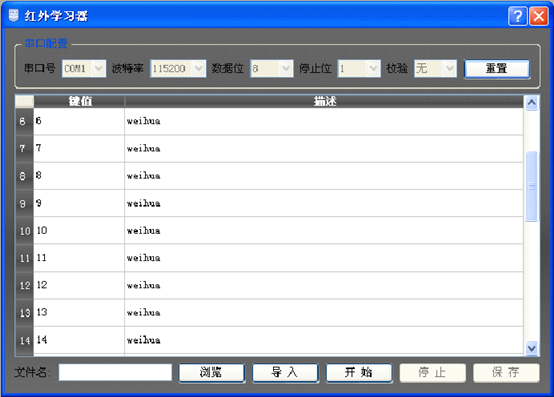Open the 数据位 dropdown
Image resolution: width=554 pixels, height=397 pixels.
[x=272, y=68]
